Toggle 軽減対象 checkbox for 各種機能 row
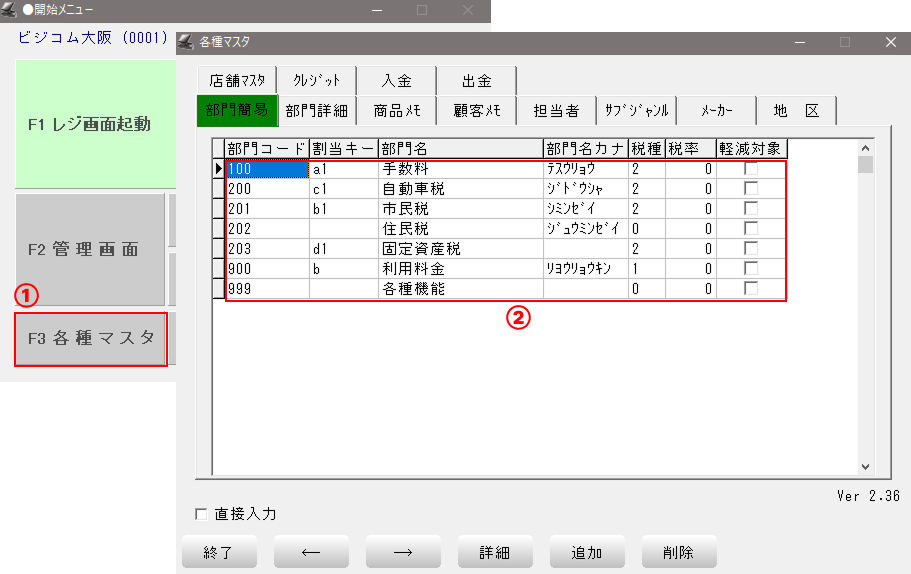The width and height of the screenshot is (911, 574). (751, 289)
